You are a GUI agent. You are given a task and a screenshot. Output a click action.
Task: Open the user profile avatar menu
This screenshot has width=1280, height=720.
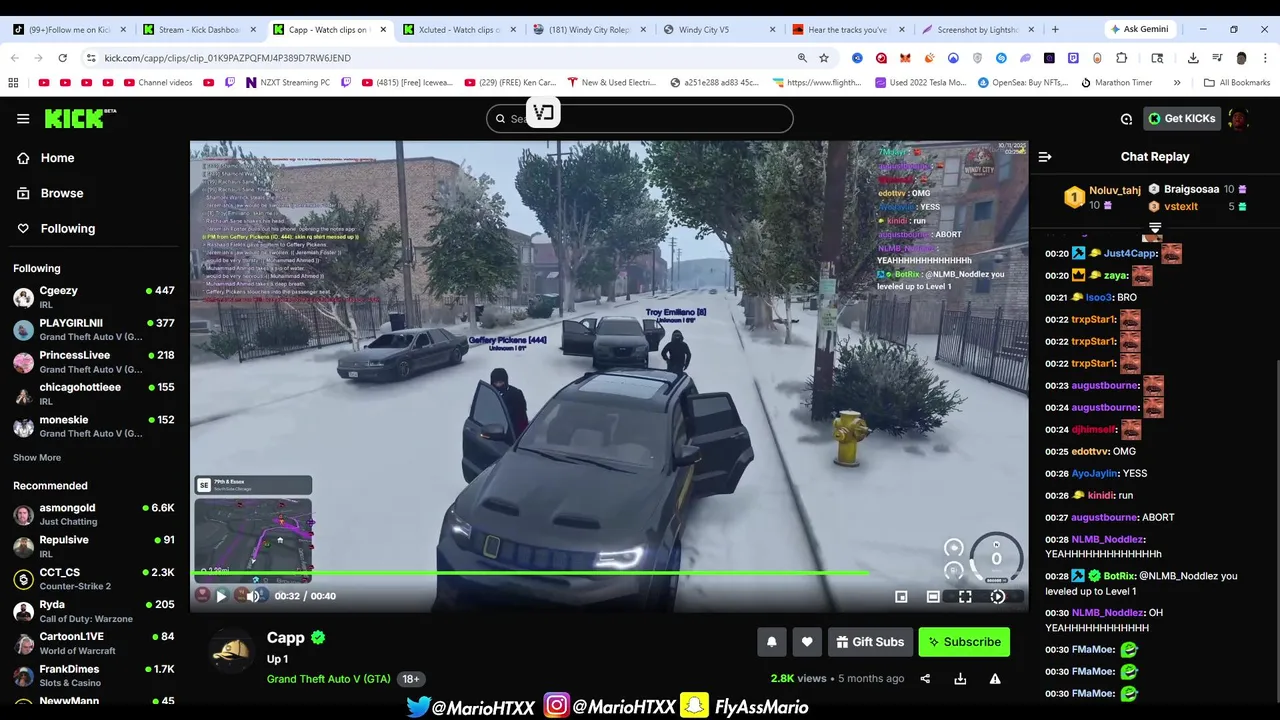pos(1240,119)
